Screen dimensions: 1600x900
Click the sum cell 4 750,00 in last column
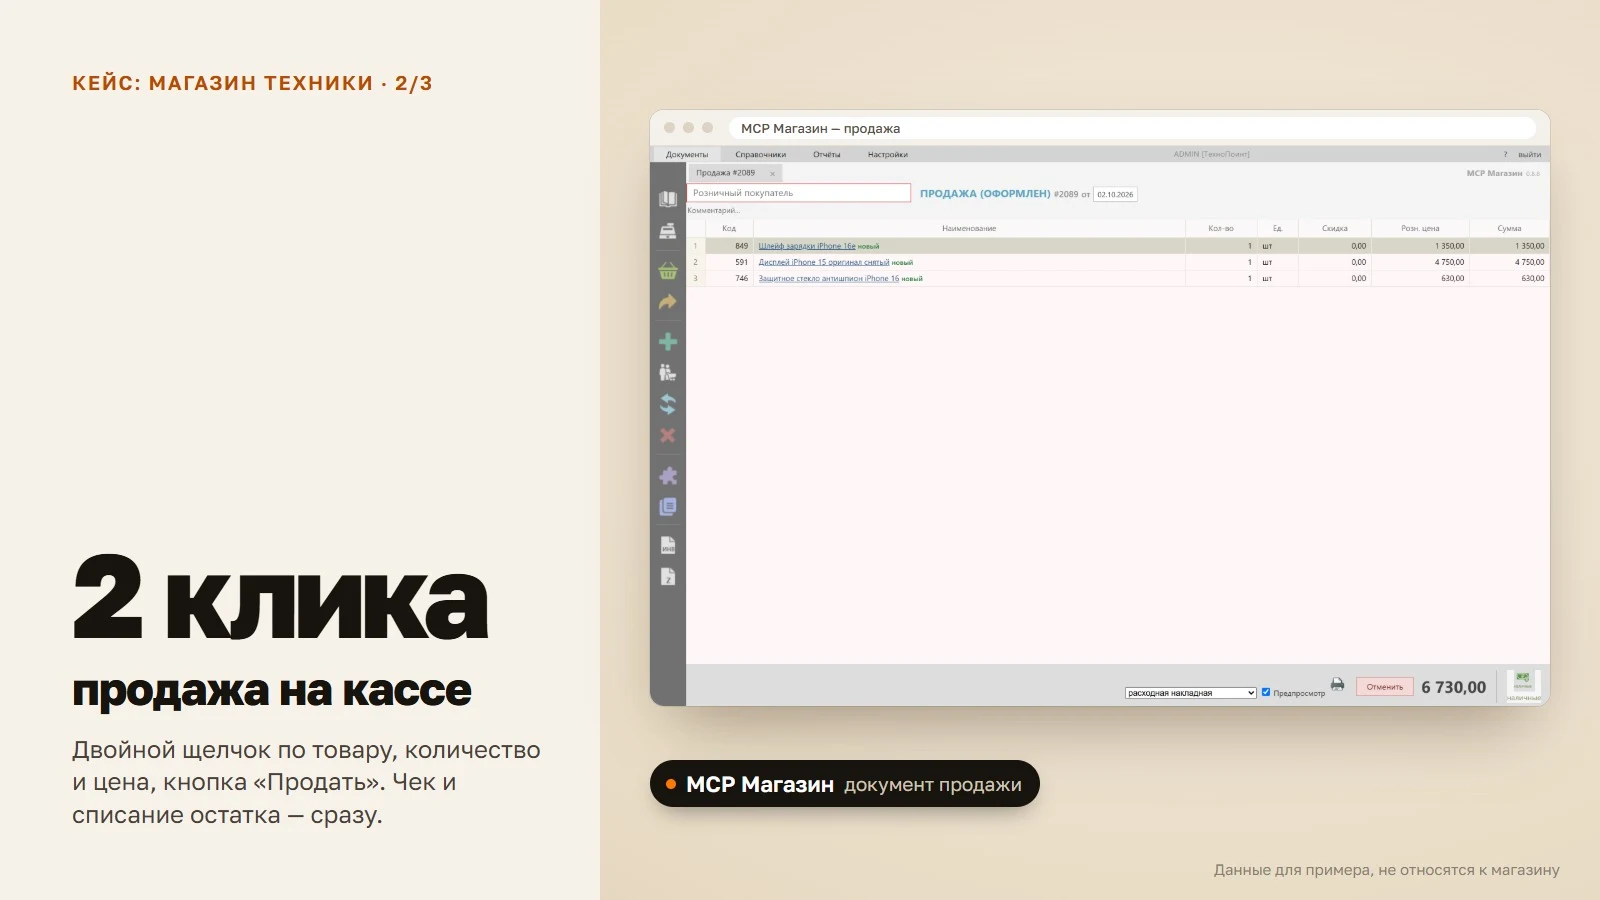(1509, 262)
